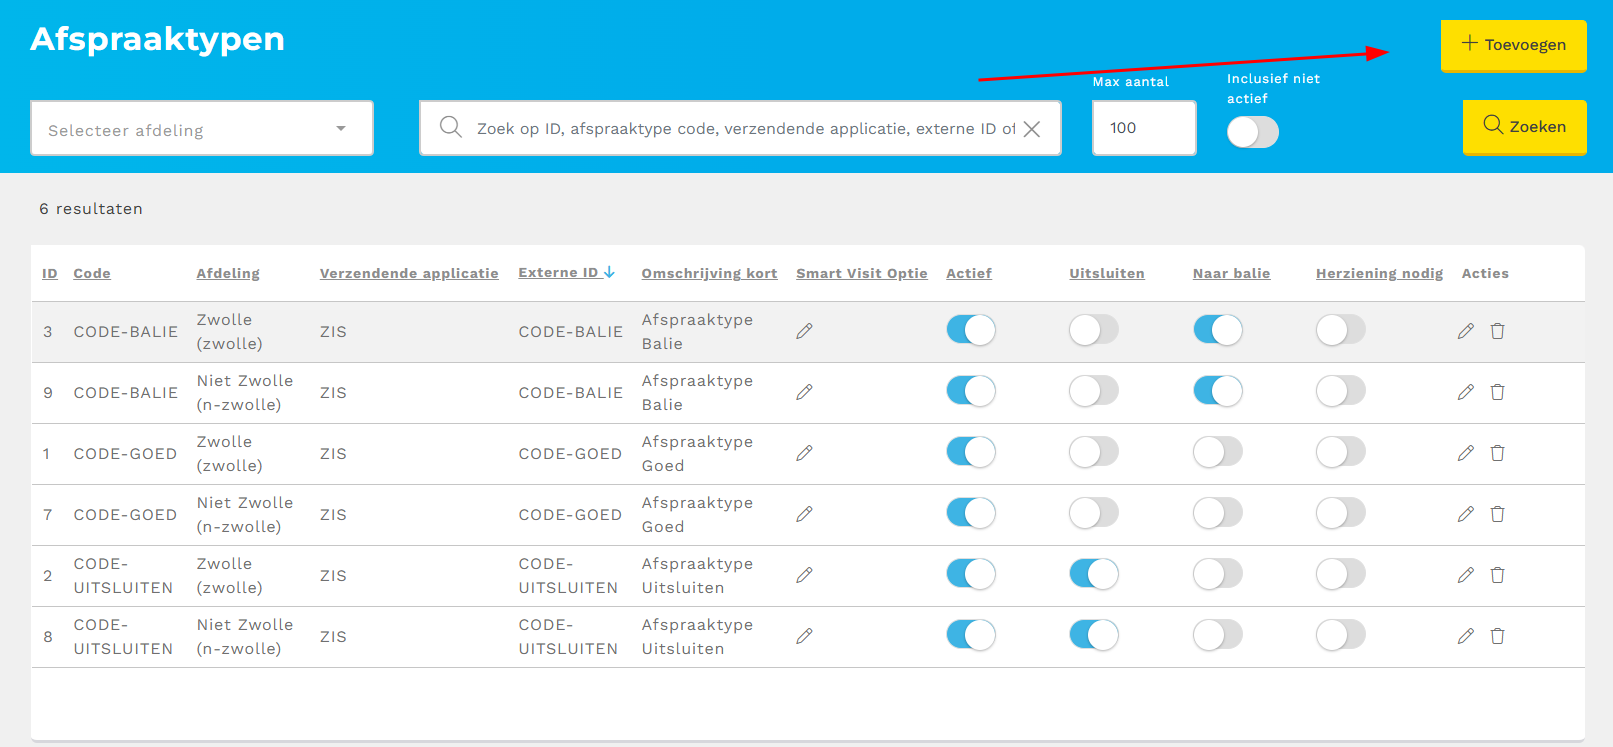The image size is (1613, 747).
Task: Click the Toevoegen button
Action: 1513,45
